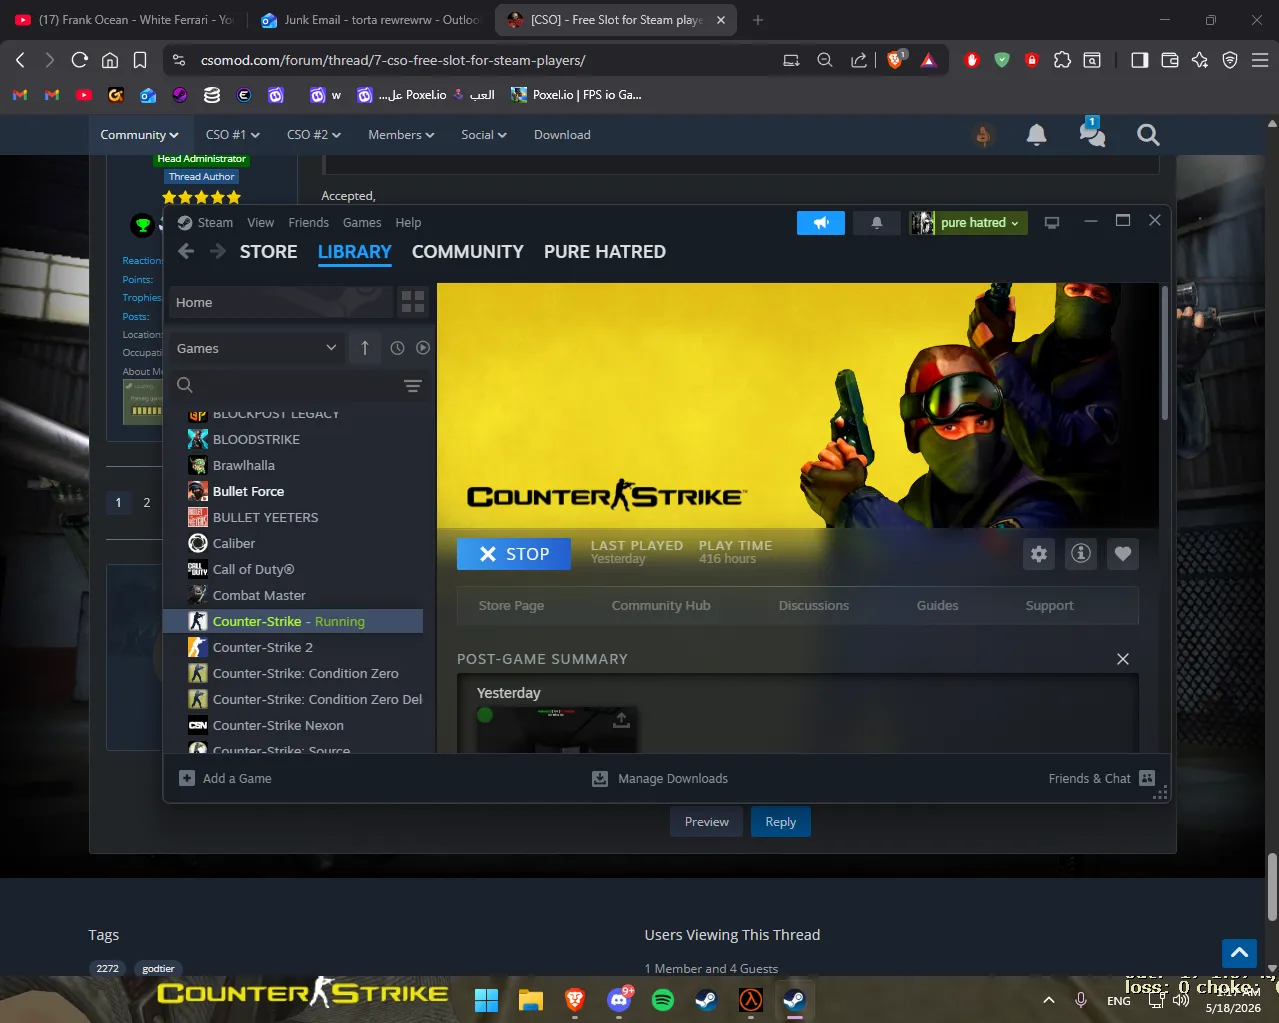Image resolution: width=1279 pixels, height=1023 pixels.
Task: Click the STOP button for Counter-Strike
Action: (x=514, y=554)
